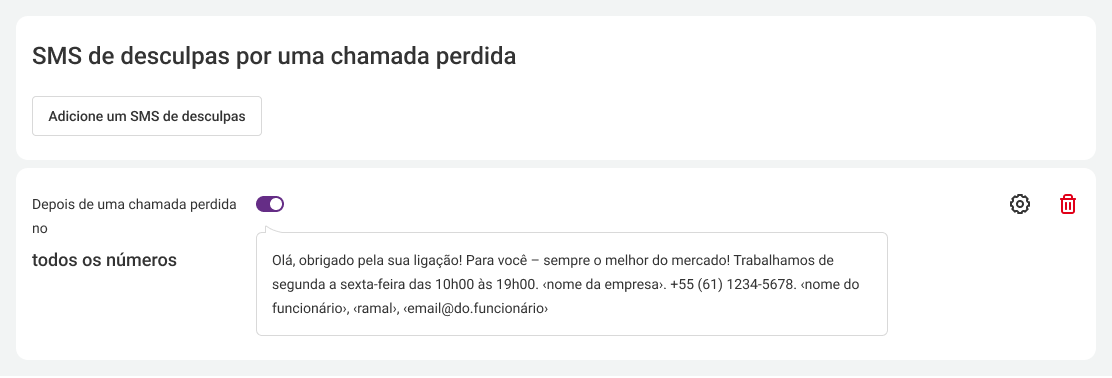
Task: Select the 'todos os números' label
Action: (x=104, y=260)
